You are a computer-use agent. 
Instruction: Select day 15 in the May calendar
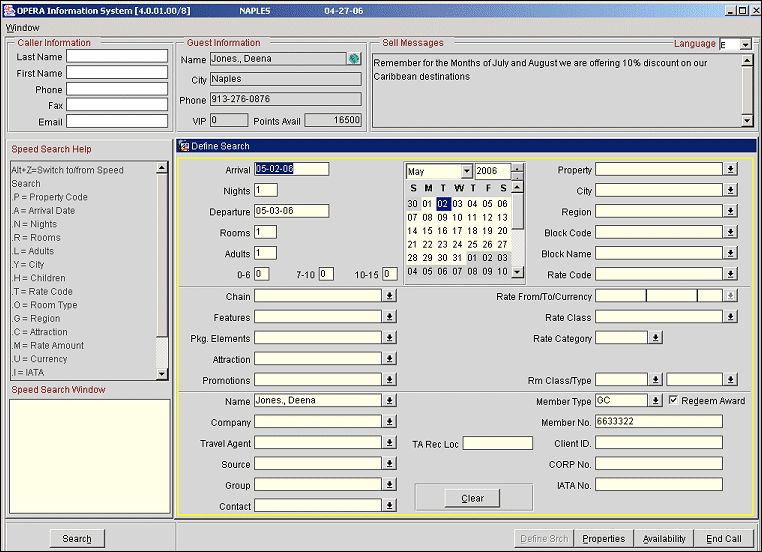click(427, 231)
